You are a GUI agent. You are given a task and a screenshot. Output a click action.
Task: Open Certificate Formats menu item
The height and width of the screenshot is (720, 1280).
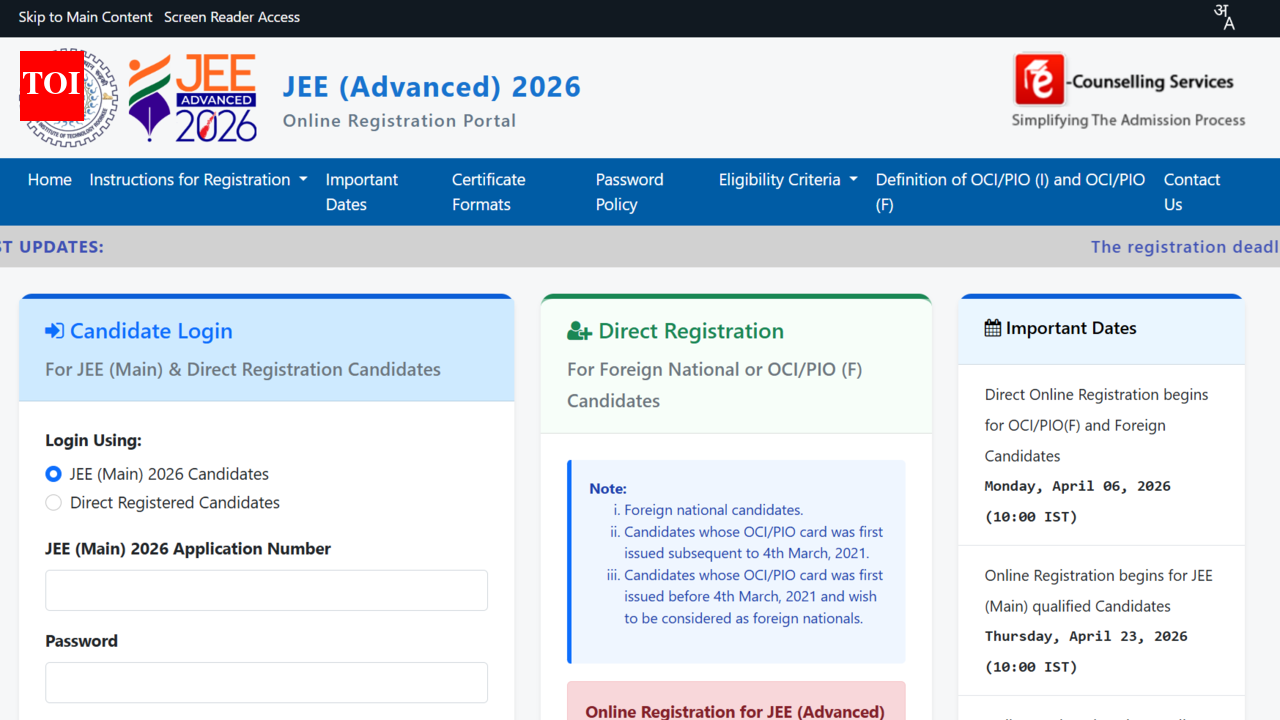click(x=489, y=192)
